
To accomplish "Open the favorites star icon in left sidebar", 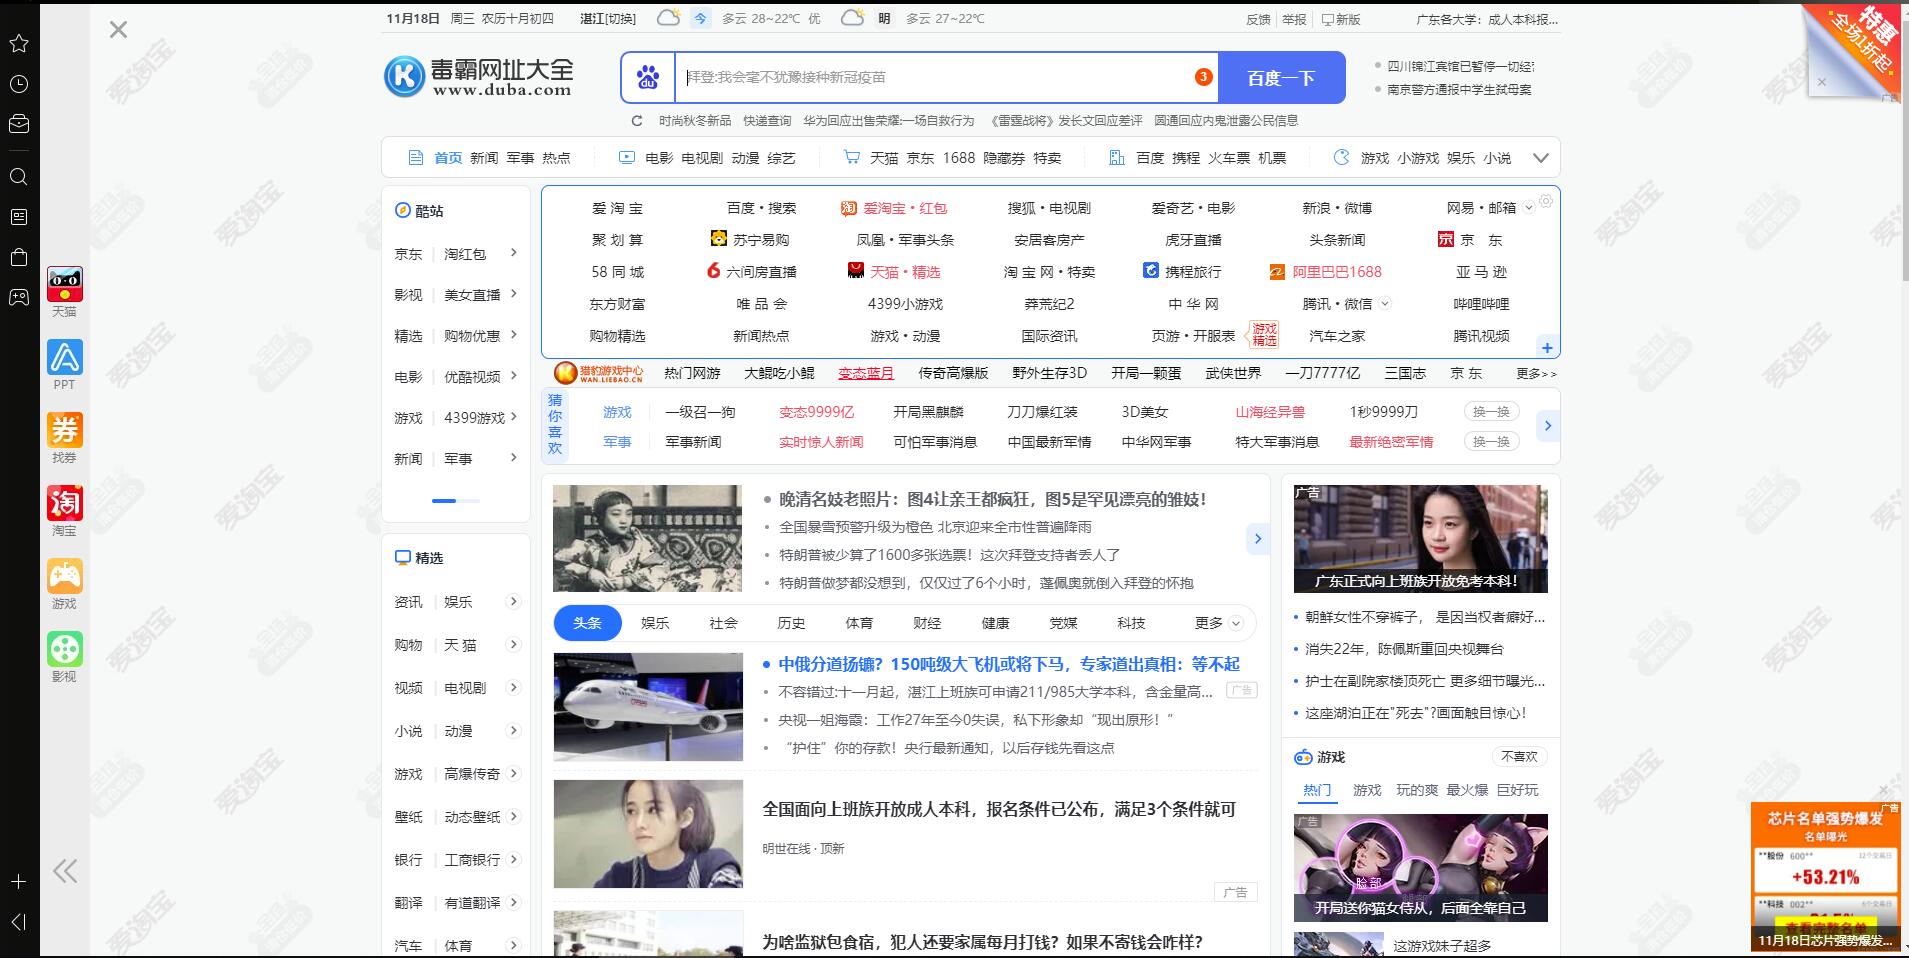I will 19,43.
